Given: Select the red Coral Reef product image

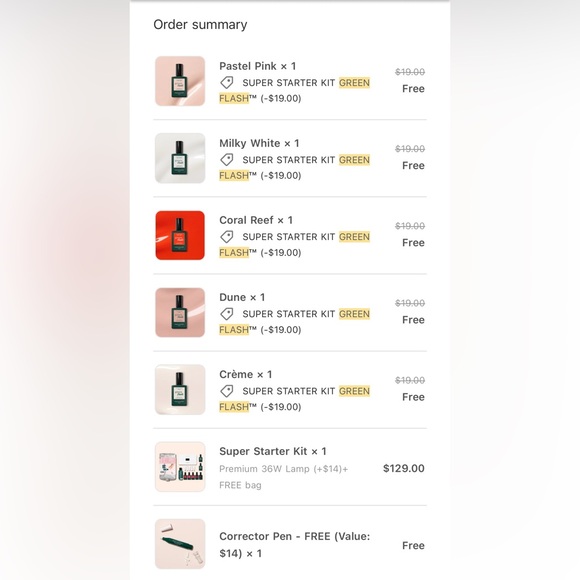Looking at the screenshot, I should click(180, 235).
